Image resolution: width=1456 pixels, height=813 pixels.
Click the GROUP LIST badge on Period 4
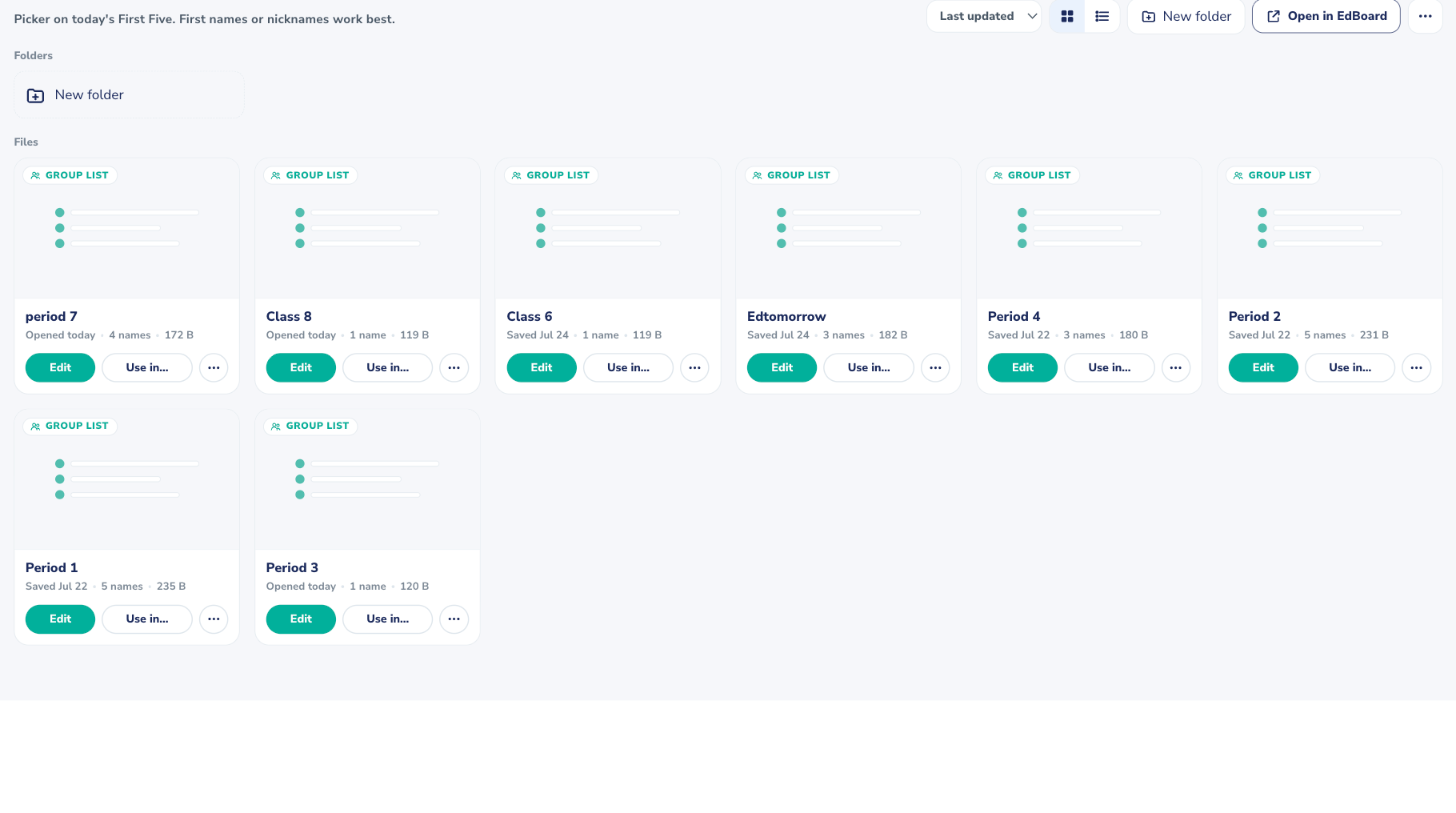click(x=1033, y=175)
